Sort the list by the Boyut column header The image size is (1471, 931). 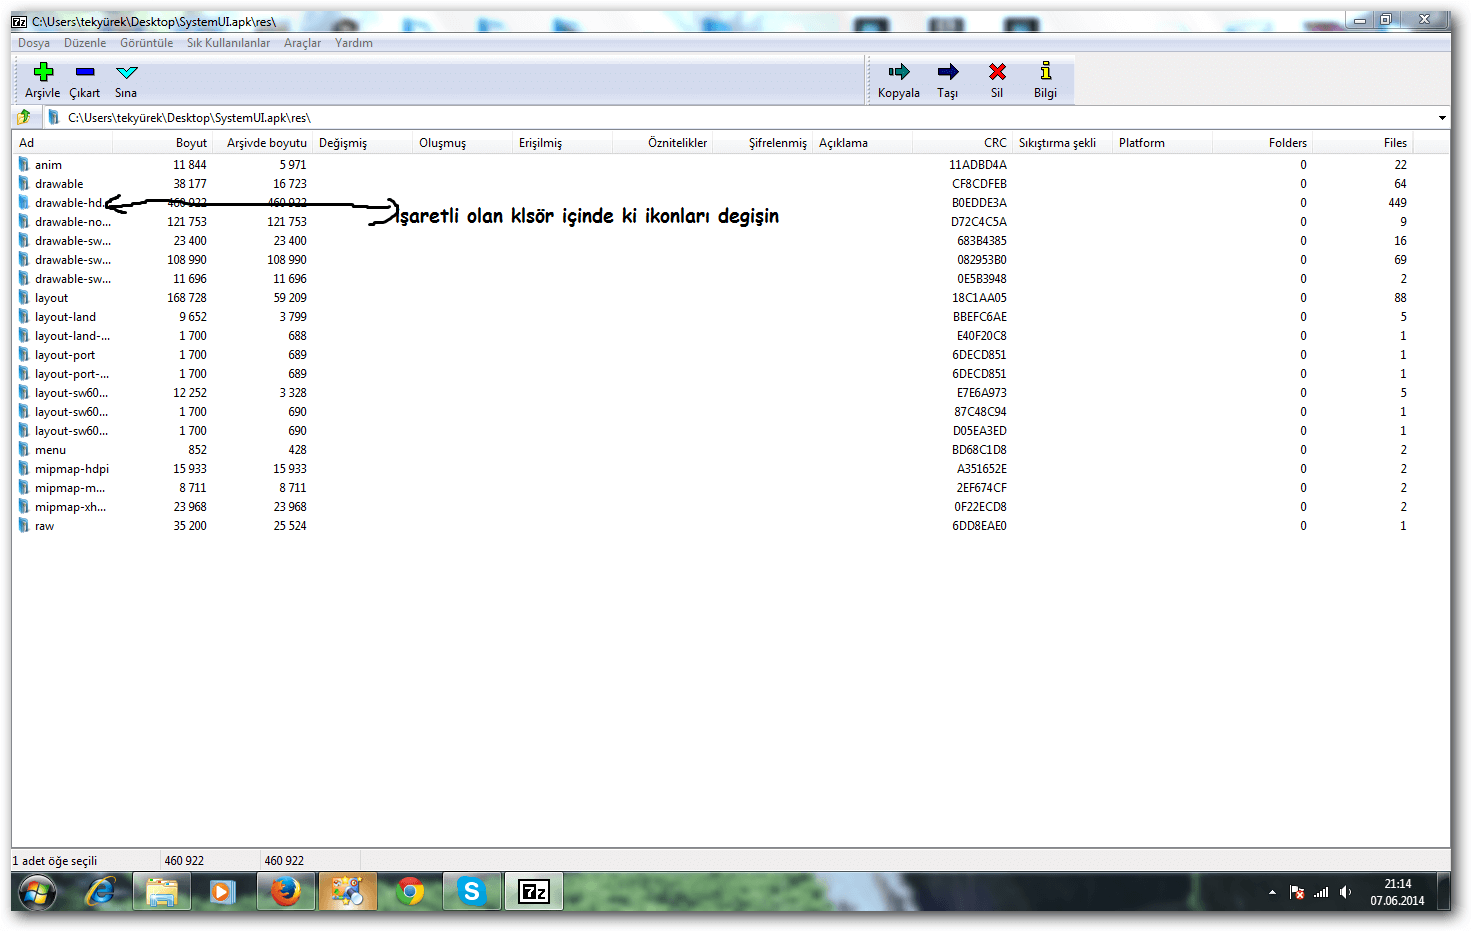[191, 143]
